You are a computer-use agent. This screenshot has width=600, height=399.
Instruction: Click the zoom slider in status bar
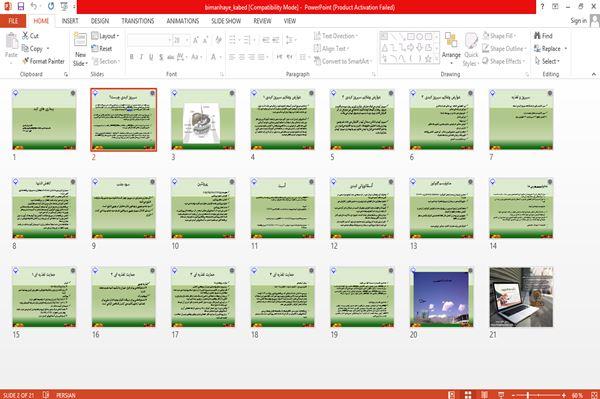(x=538, y=395)
